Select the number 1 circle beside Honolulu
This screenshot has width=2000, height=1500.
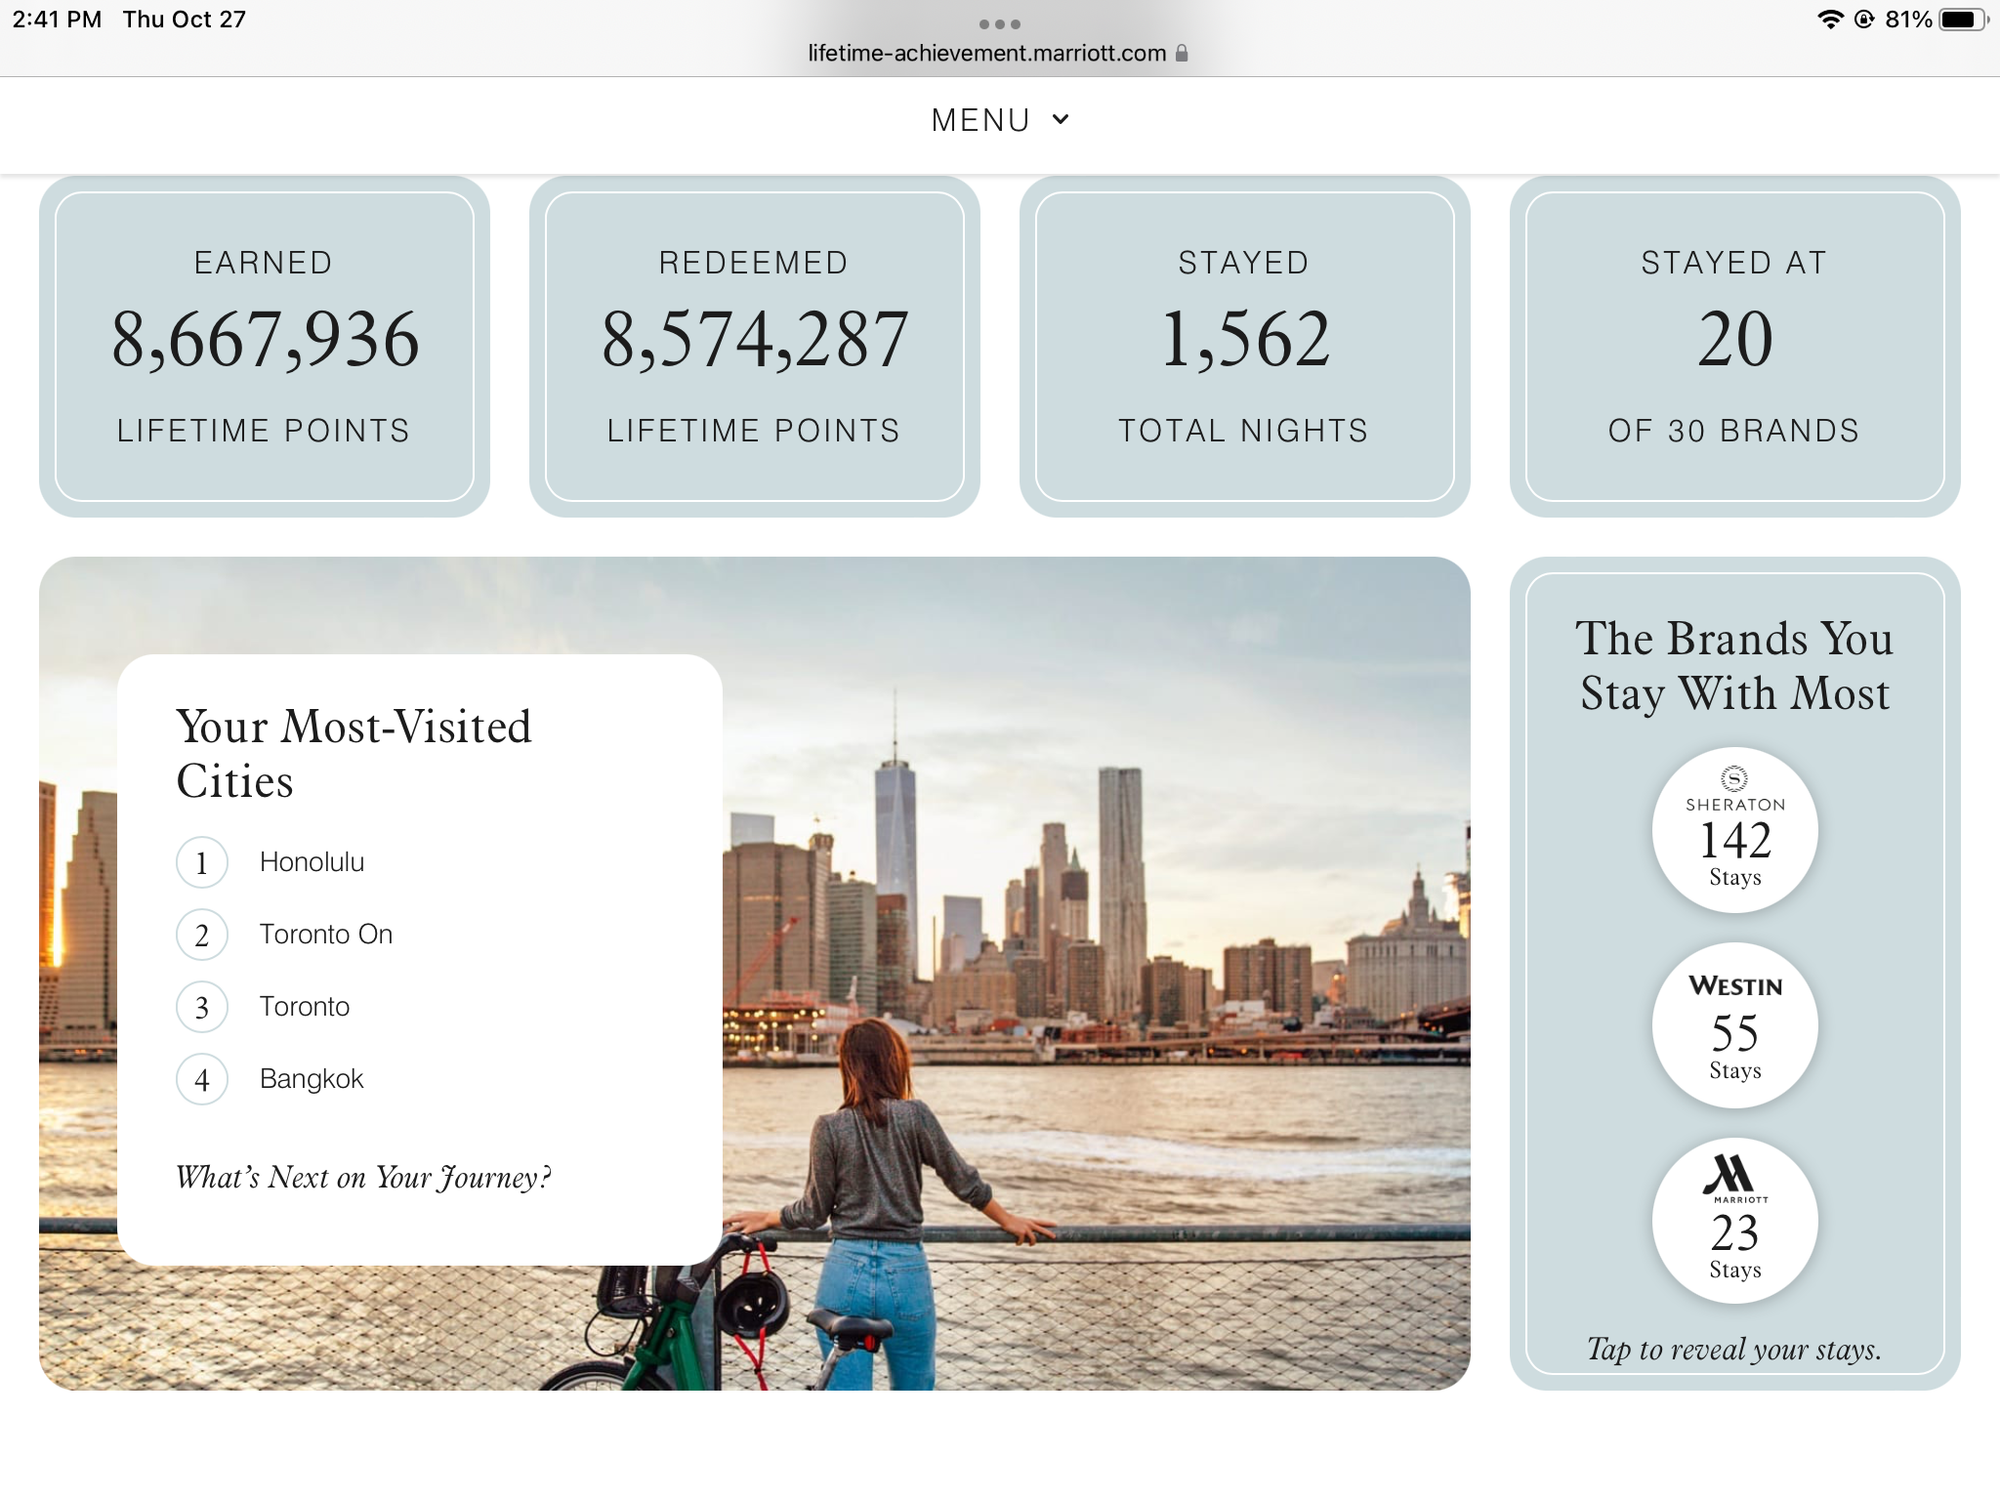pyautogui.click(x=202, y=862)
